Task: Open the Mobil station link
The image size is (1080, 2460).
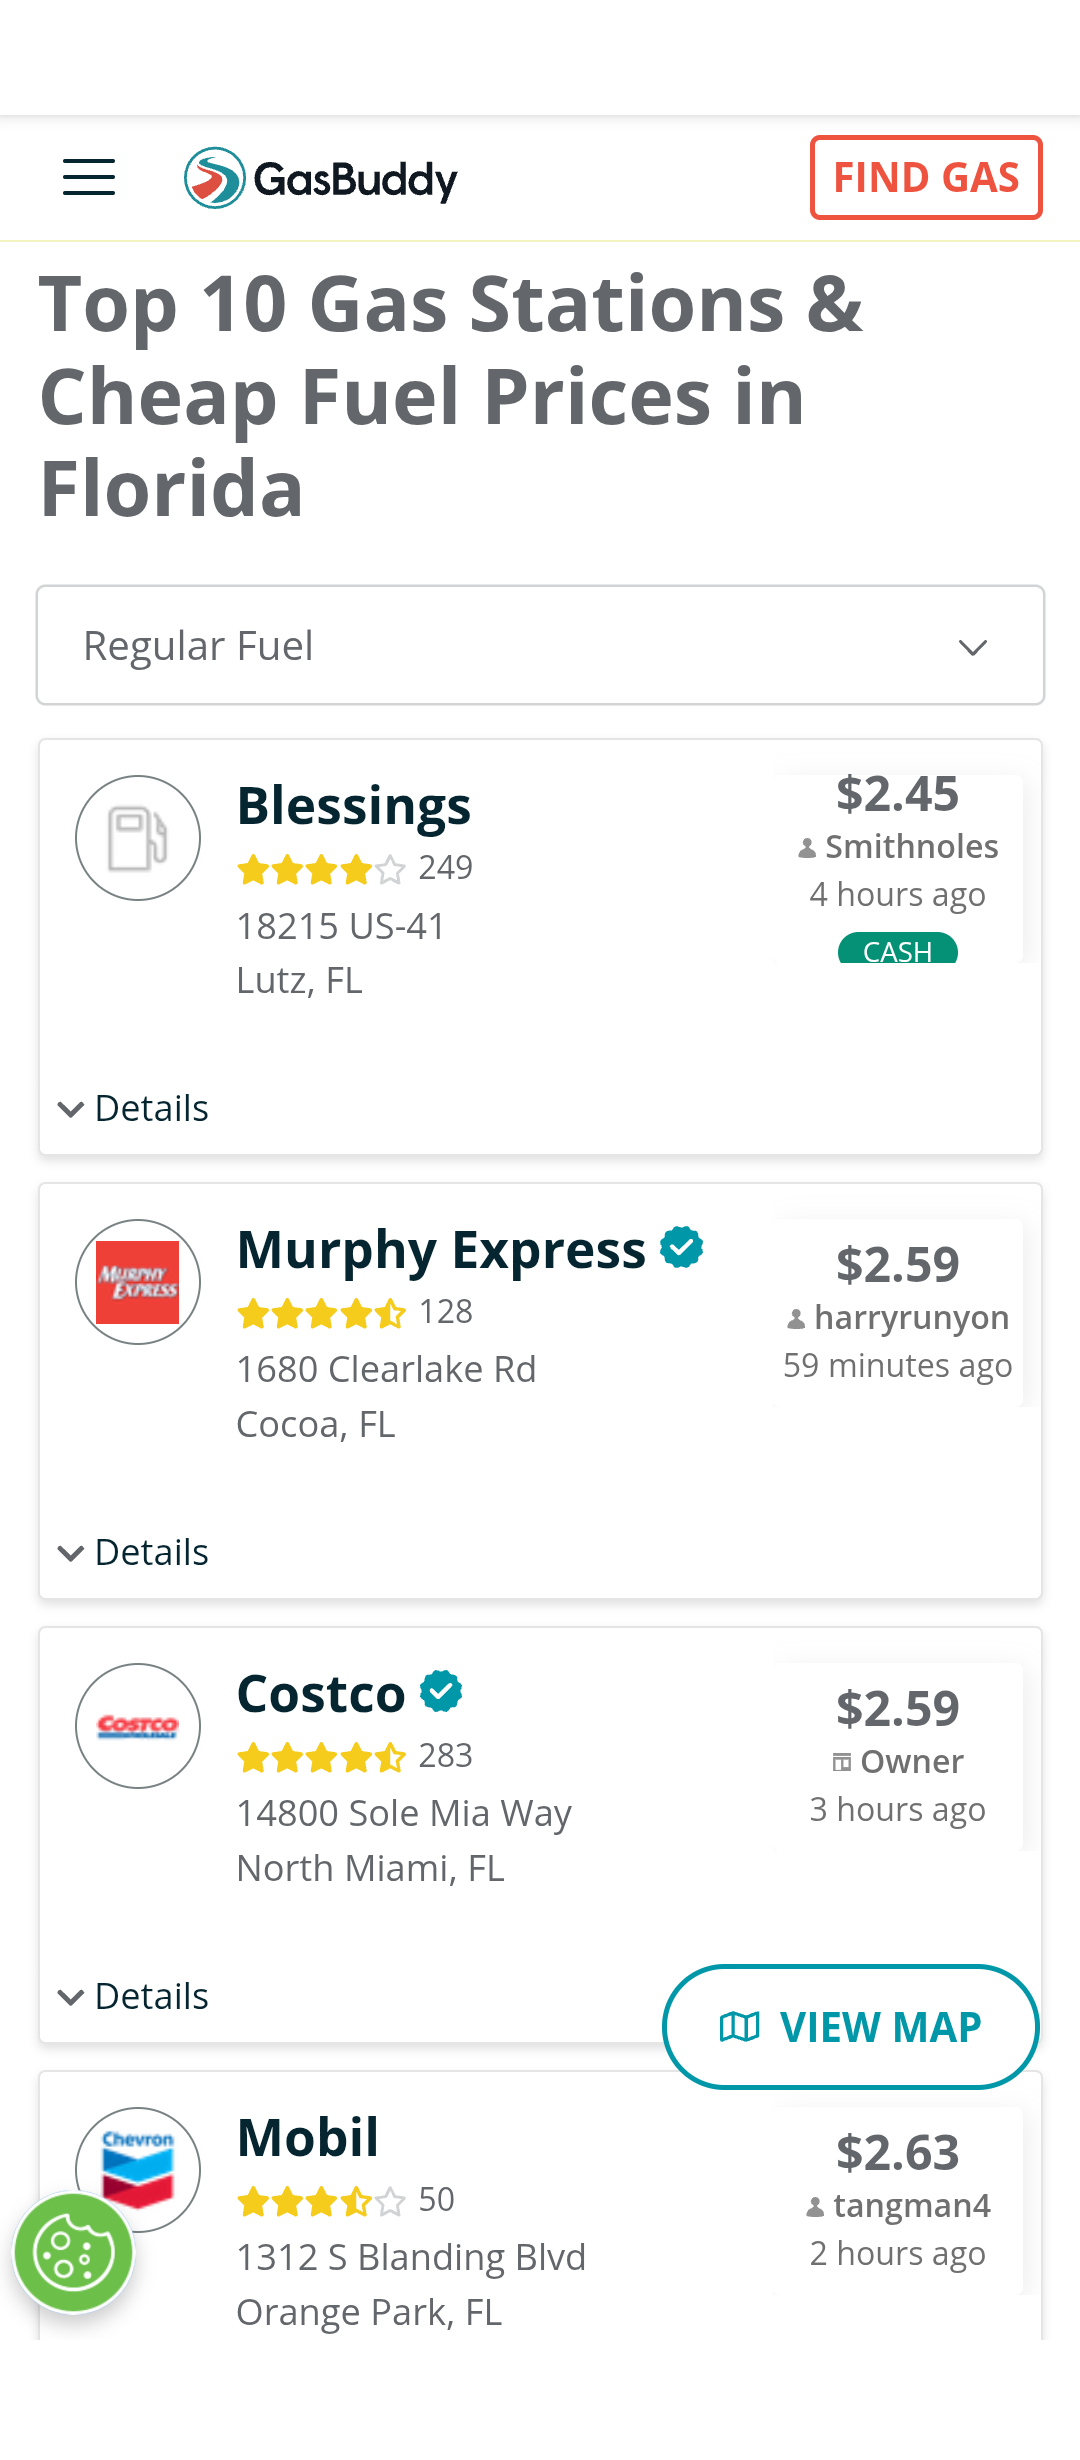Action: click(308, 2138)
